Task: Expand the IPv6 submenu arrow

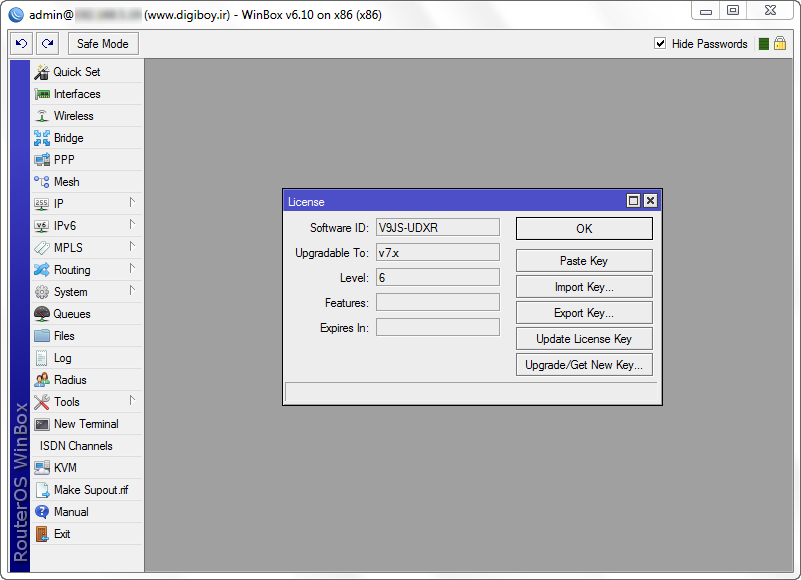Action: pos(132,225)
